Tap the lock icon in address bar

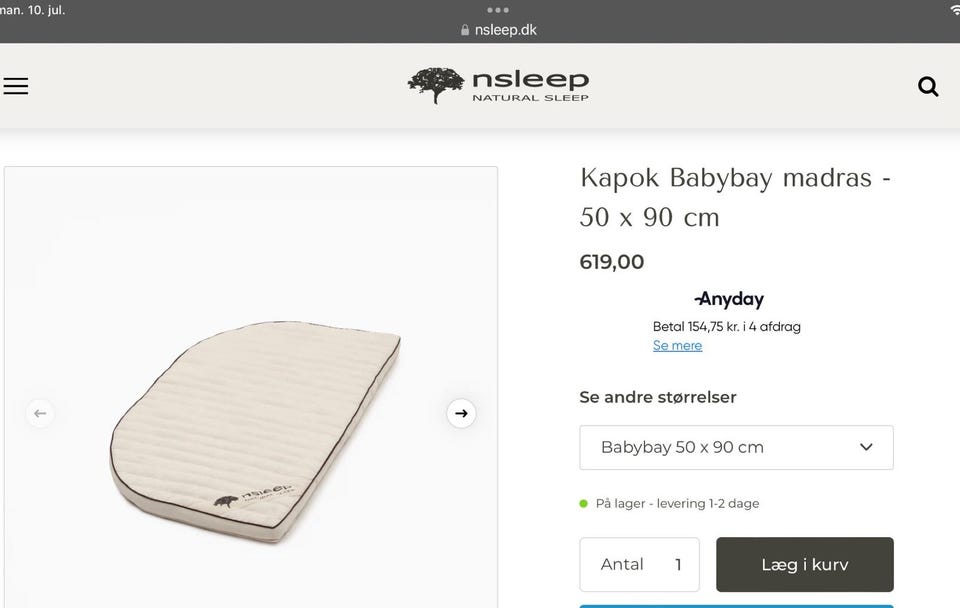(x=464, y=30)
